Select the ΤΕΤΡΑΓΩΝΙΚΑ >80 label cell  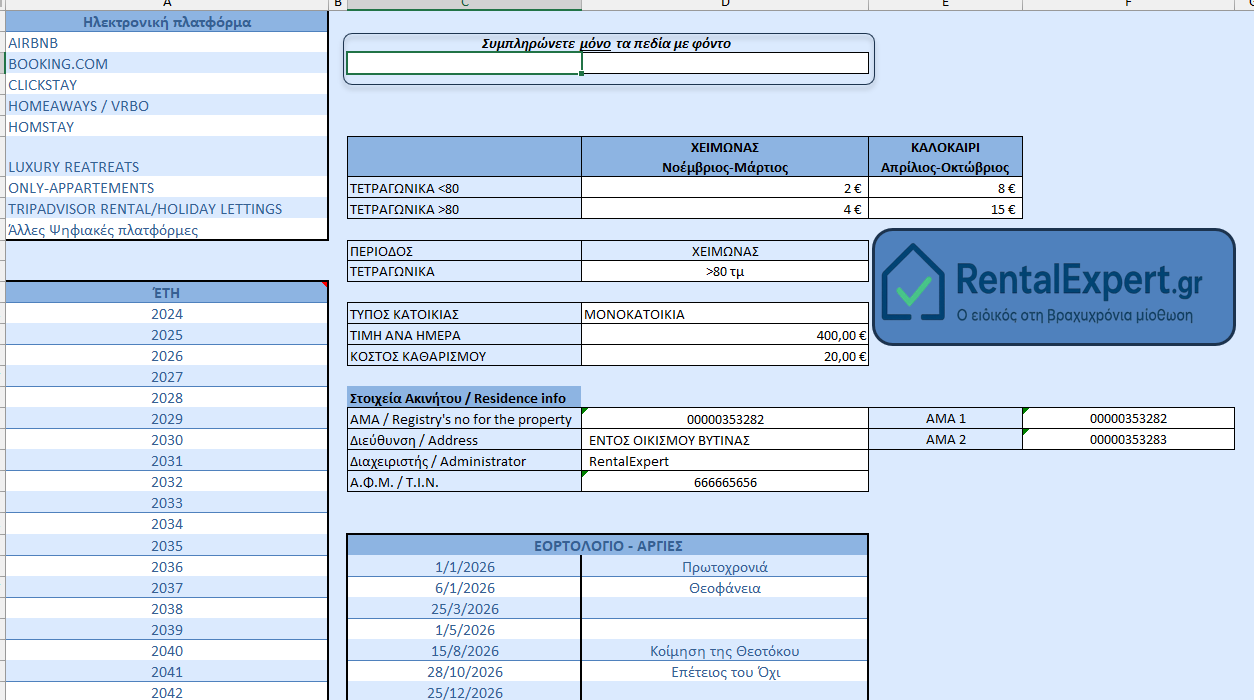464,209
